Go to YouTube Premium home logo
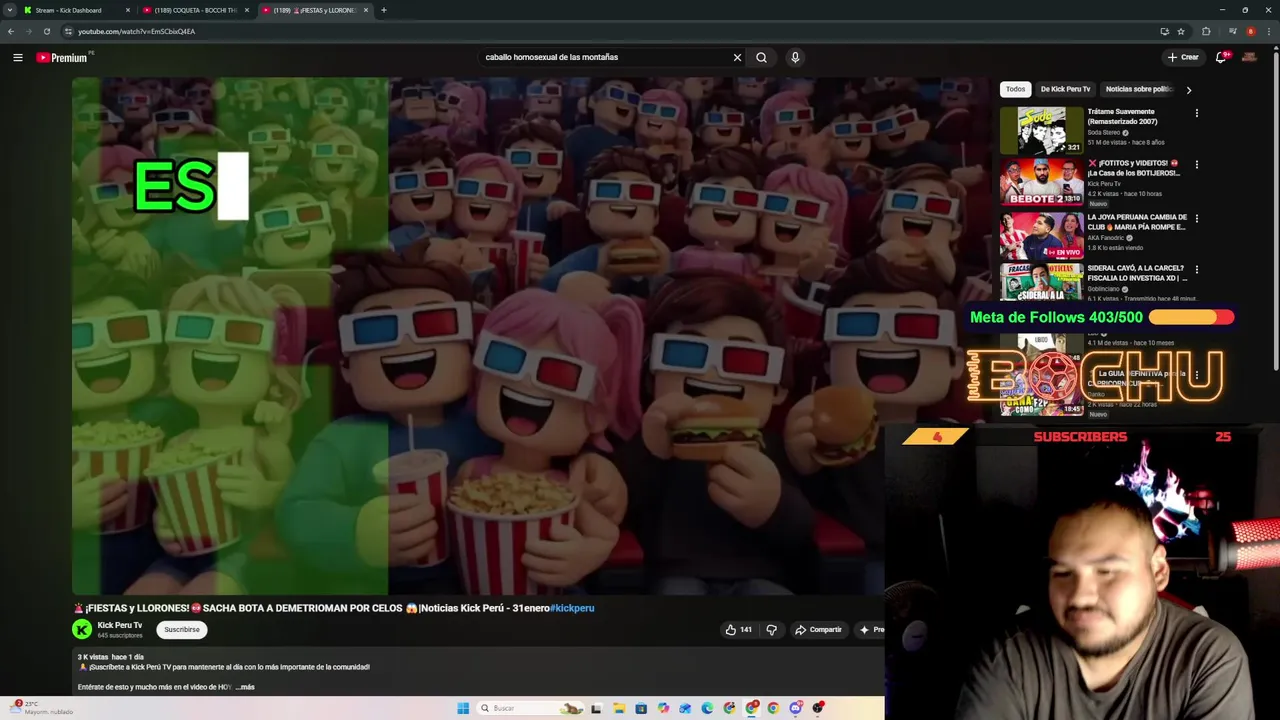The width and height of the screenshot is (1280, 720). click(x=63, y=57)
